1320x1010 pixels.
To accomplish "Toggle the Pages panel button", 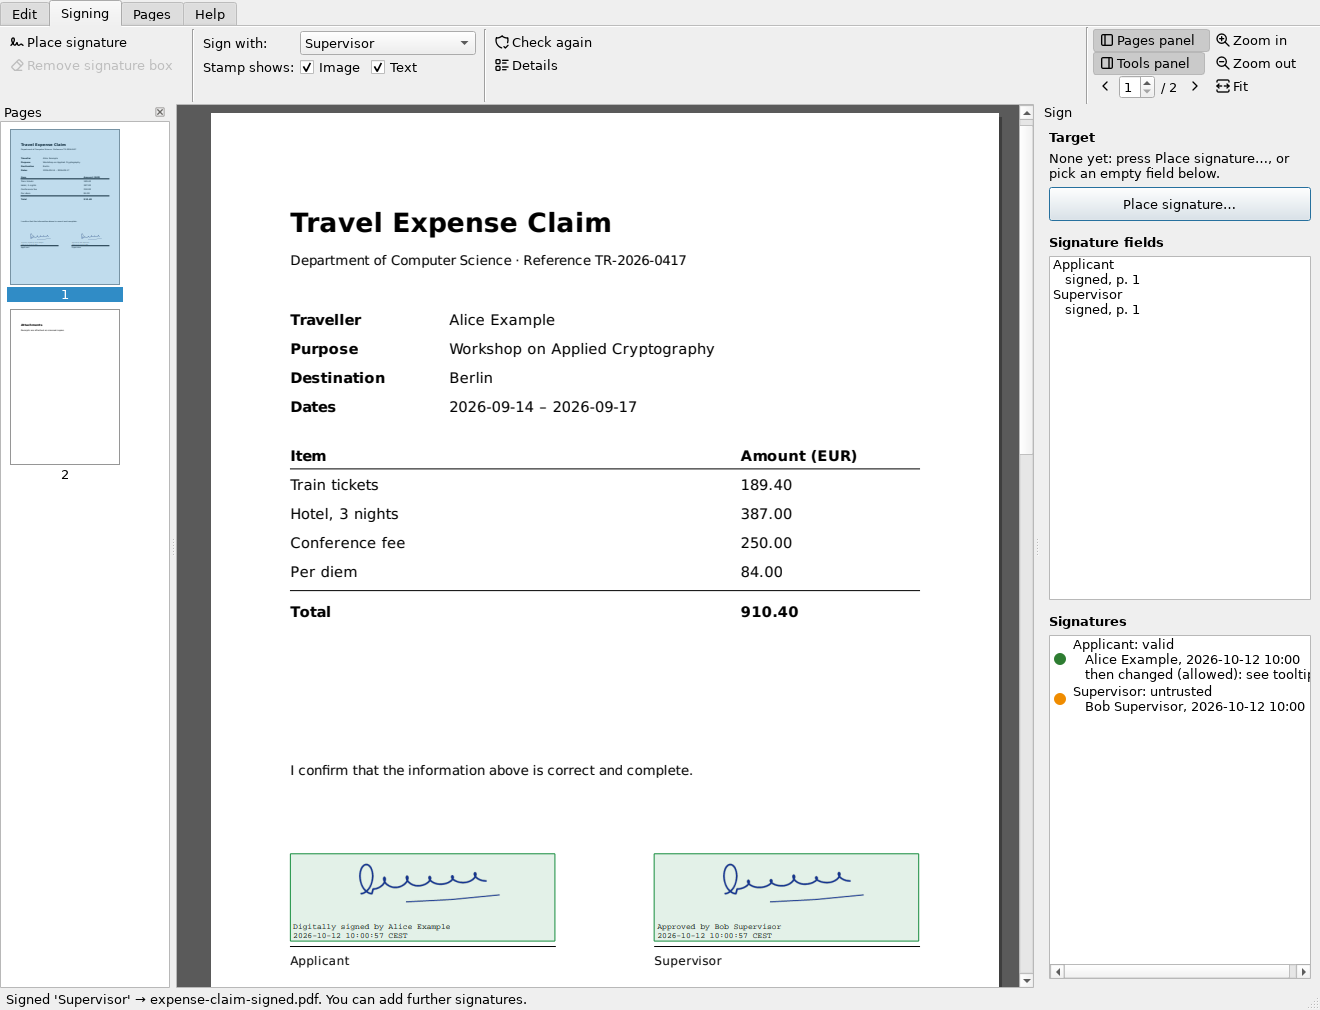I will [x=1150, y=40].
